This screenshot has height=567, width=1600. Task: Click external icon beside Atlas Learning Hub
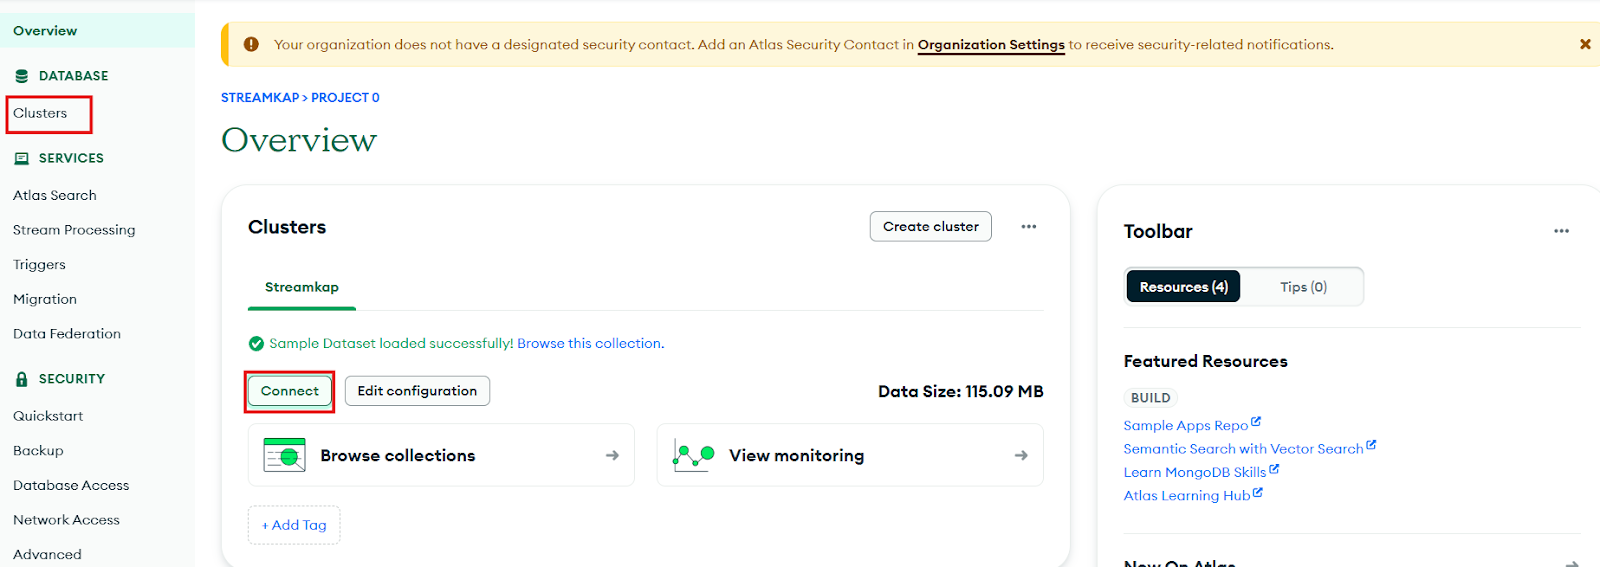tap(1258, 492)
